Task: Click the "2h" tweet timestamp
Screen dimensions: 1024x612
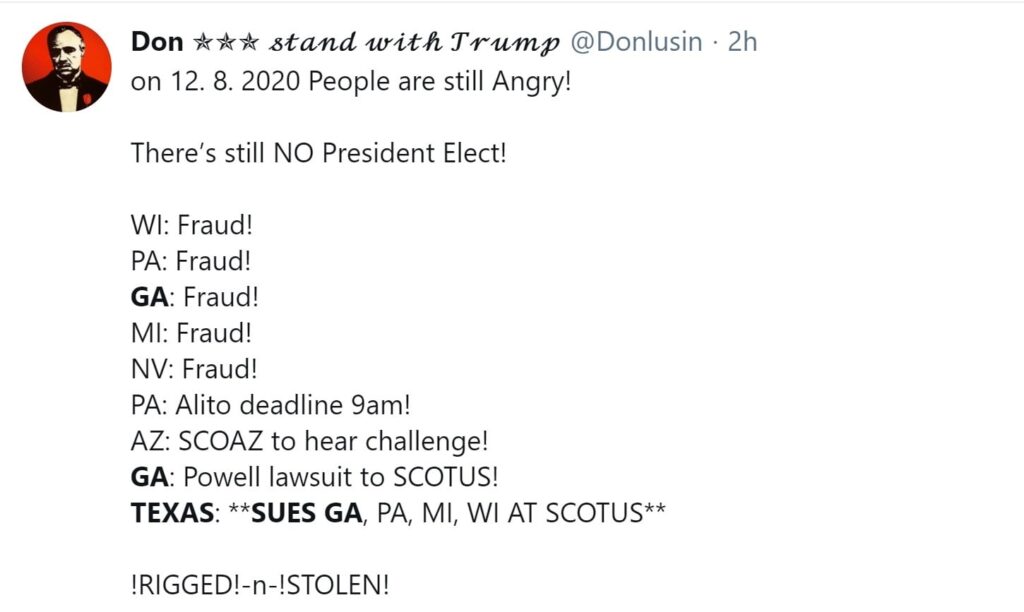Action: (742, 42)
